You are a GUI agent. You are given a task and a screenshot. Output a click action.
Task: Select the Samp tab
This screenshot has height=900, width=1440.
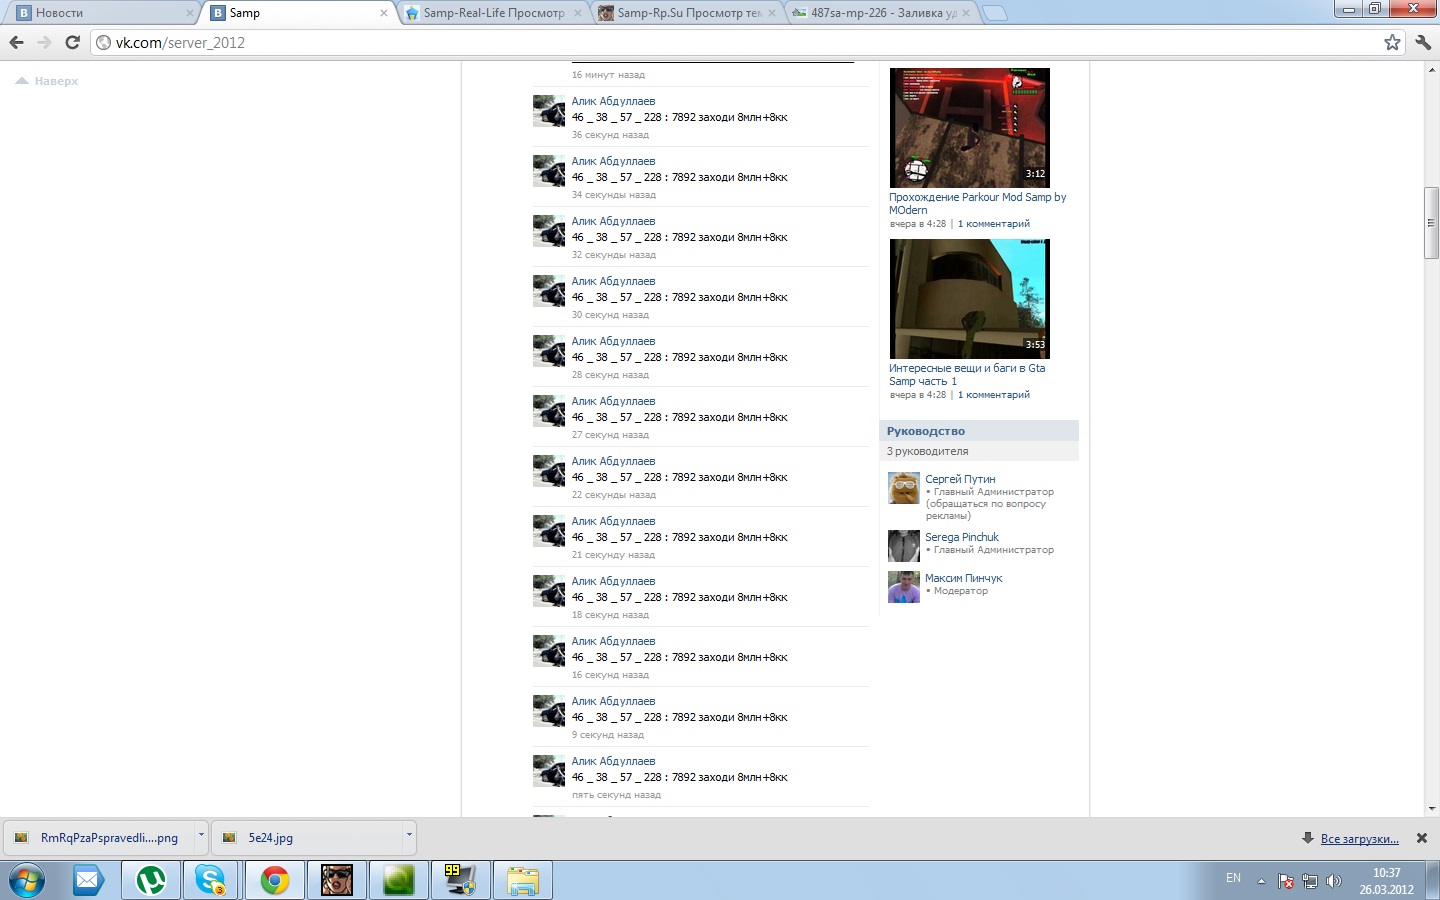(298, 13)
